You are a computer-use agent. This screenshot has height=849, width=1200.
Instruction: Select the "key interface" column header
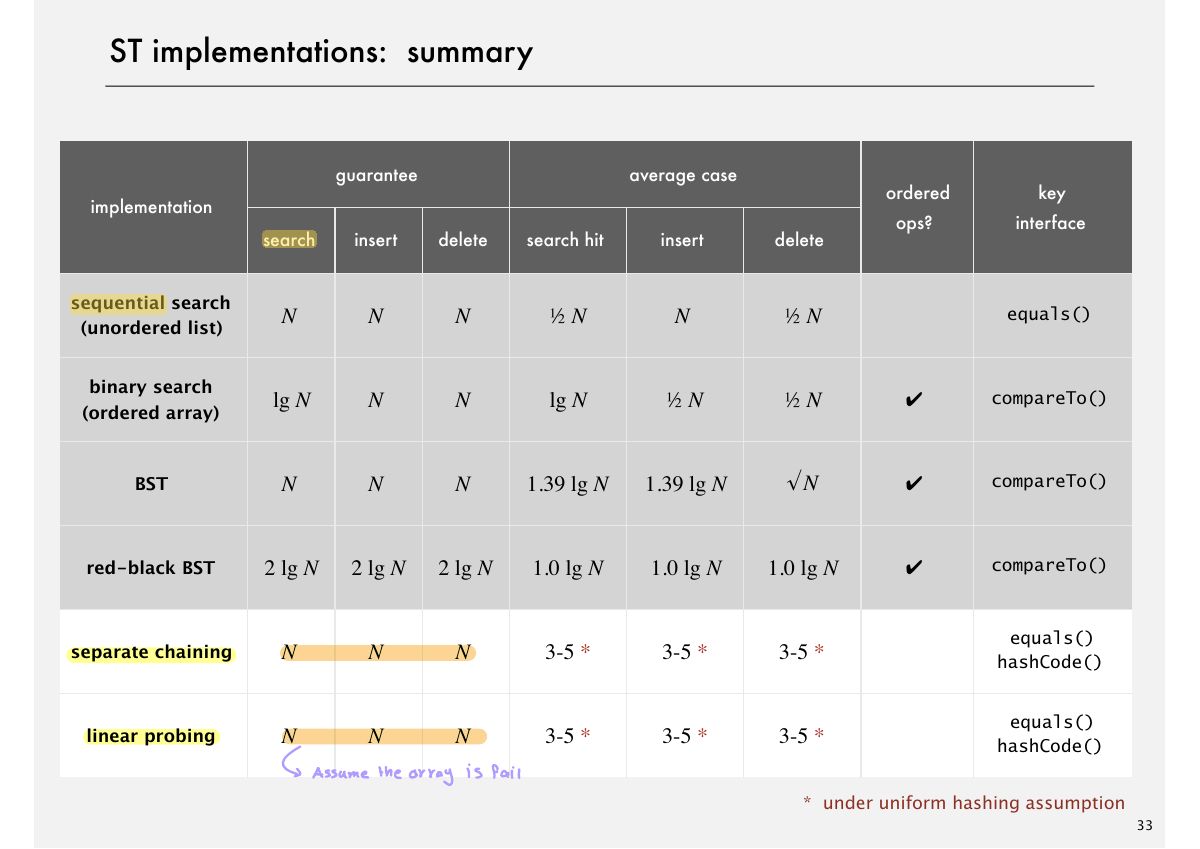(1051, 207)
